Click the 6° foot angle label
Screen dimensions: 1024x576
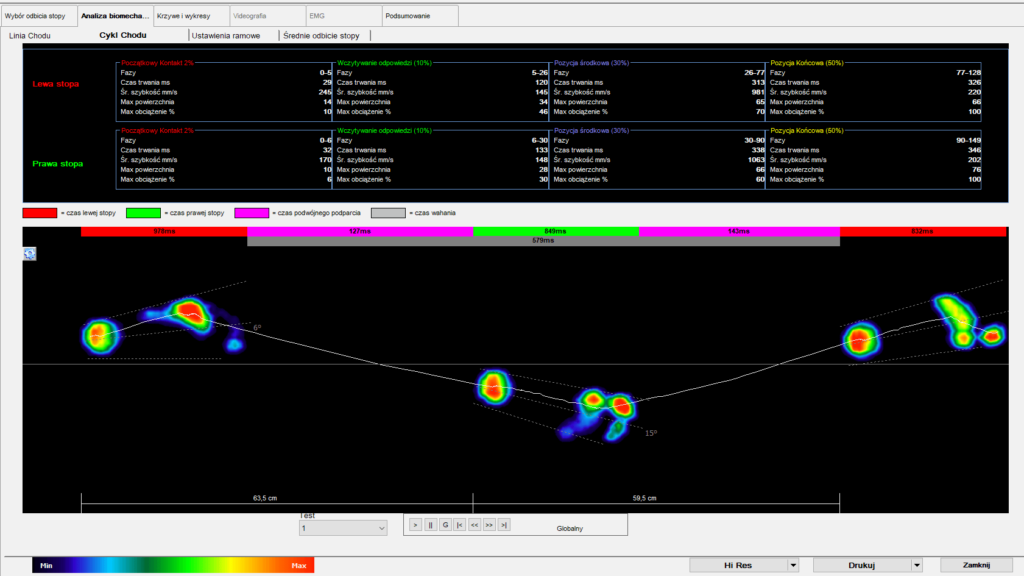pyautogui.click(x=257, y=327)
